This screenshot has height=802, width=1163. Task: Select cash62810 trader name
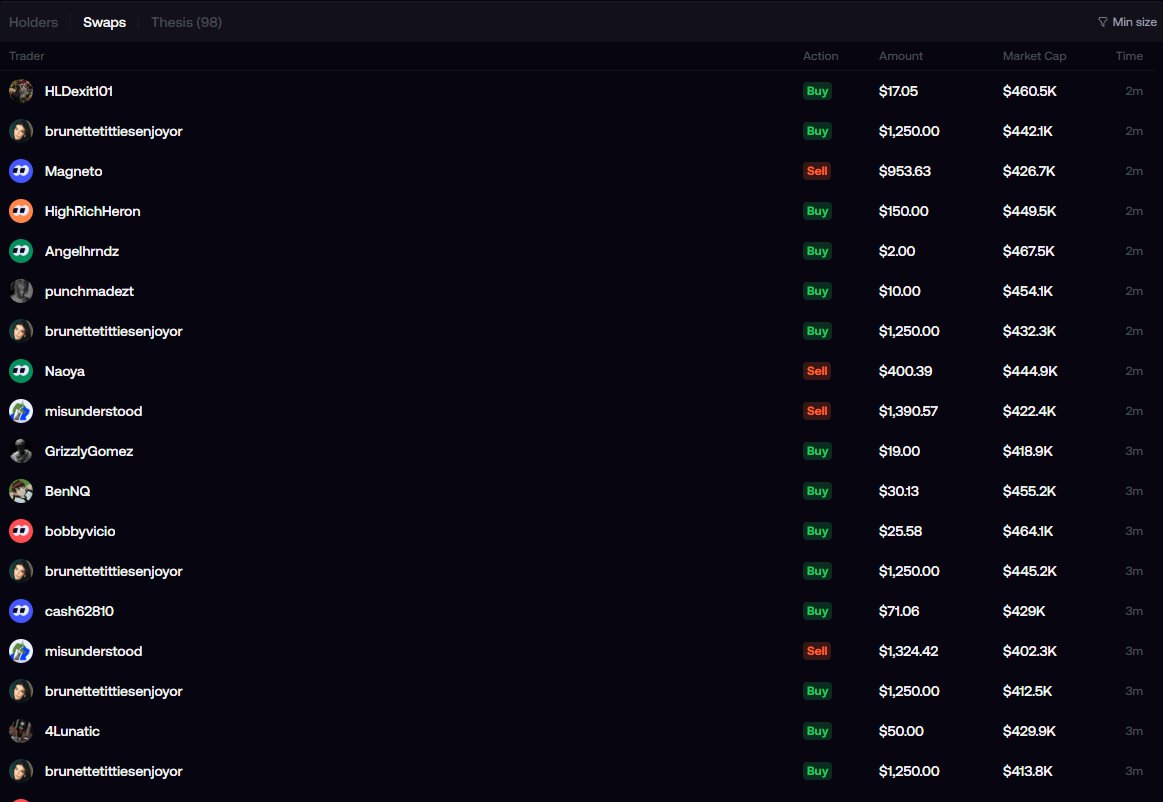click(x=79, y=611)
